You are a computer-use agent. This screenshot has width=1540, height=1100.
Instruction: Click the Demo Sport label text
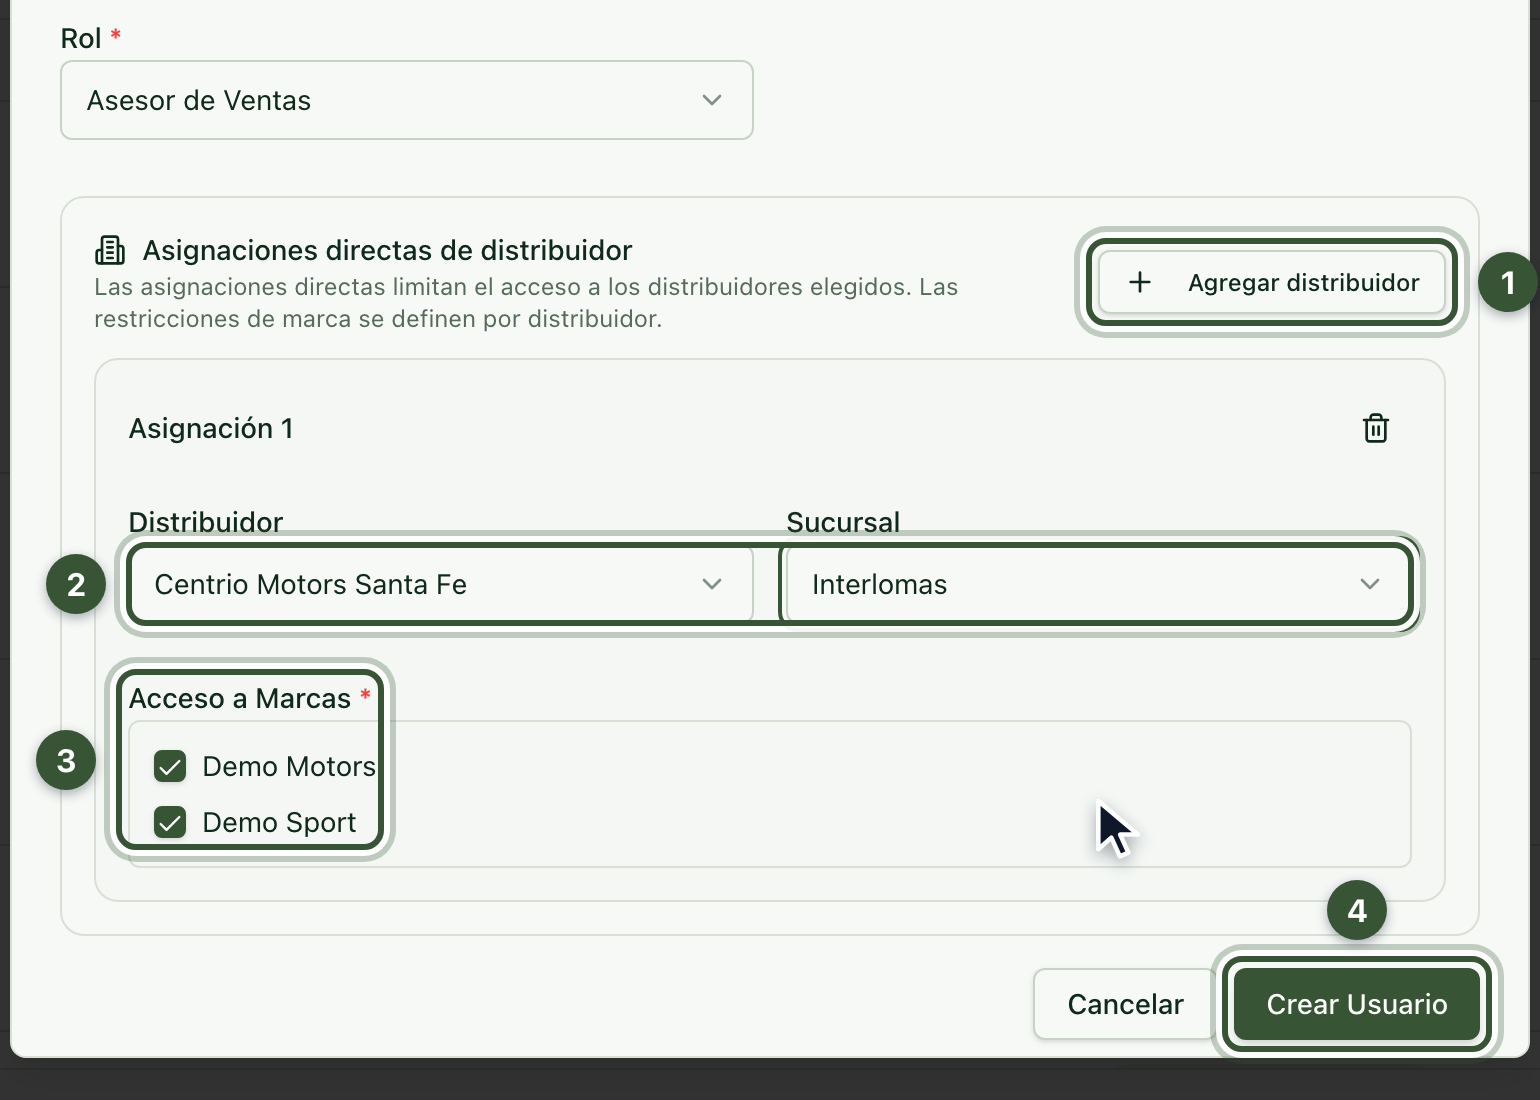(279, 823)
